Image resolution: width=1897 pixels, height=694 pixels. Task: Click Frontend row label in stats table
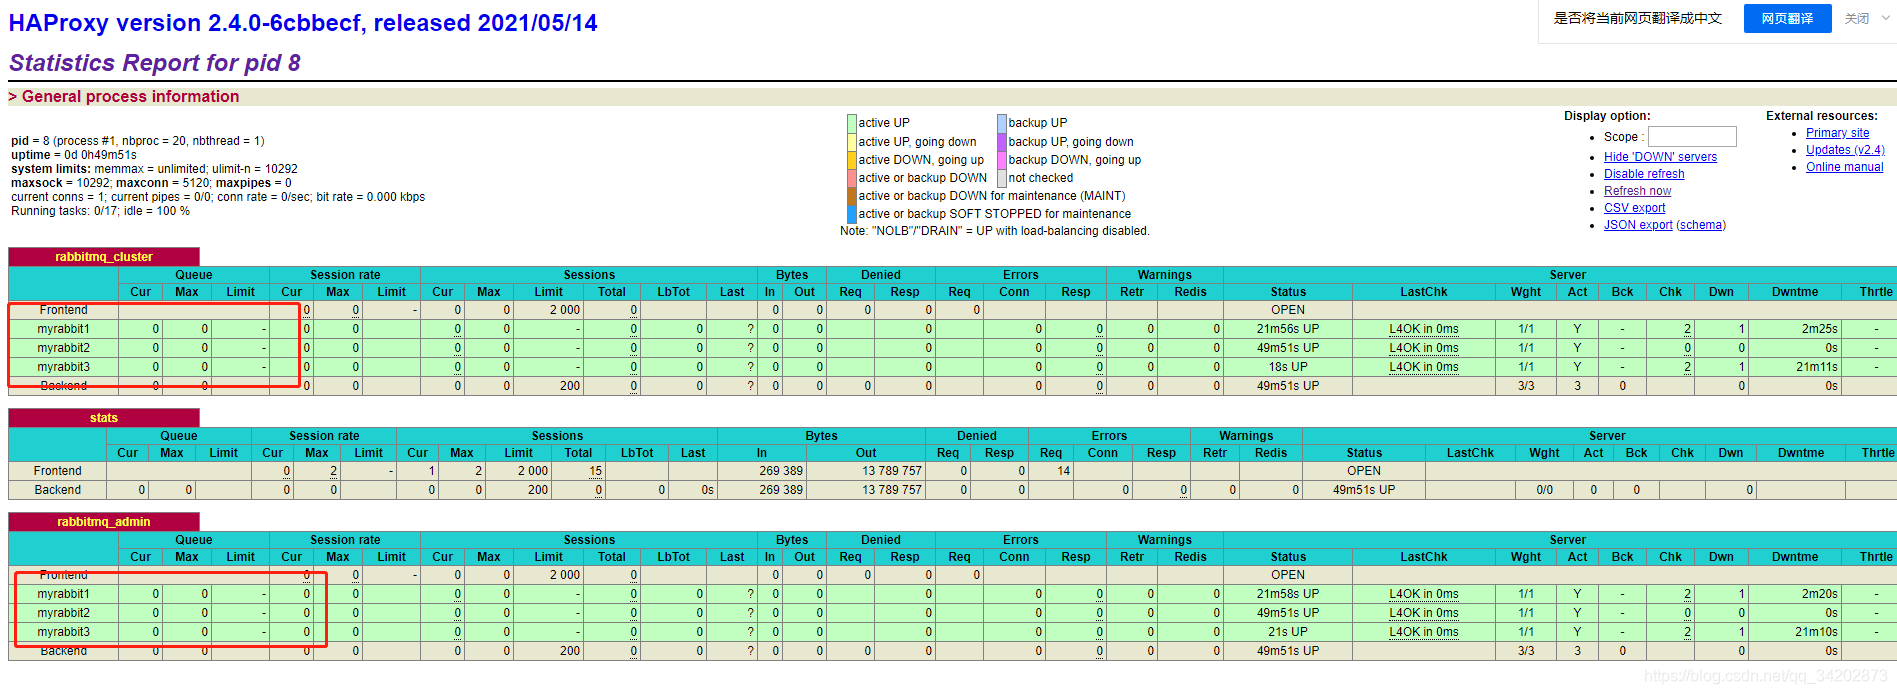point(57,471)
